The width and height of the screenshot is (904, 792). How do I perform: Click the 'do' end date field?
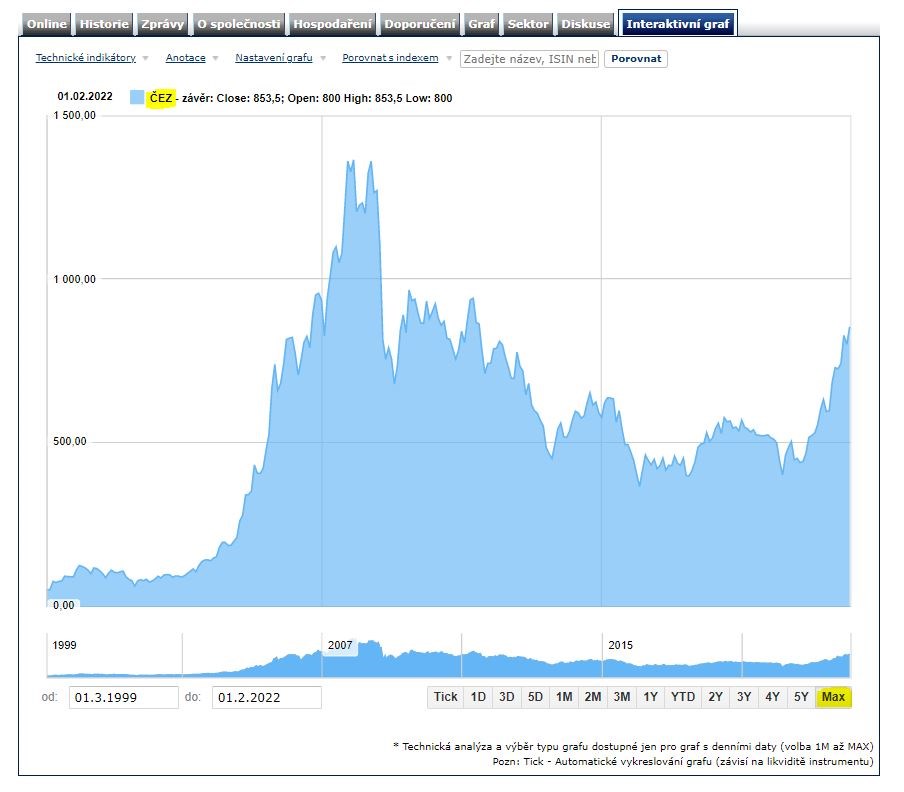pyautogui.click(x=266, y=697)
